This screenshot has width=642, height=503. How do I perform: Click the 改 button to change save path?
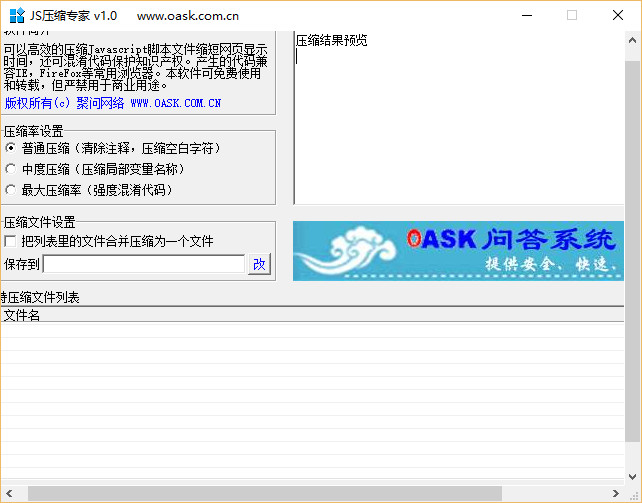(x=259, y=264)
